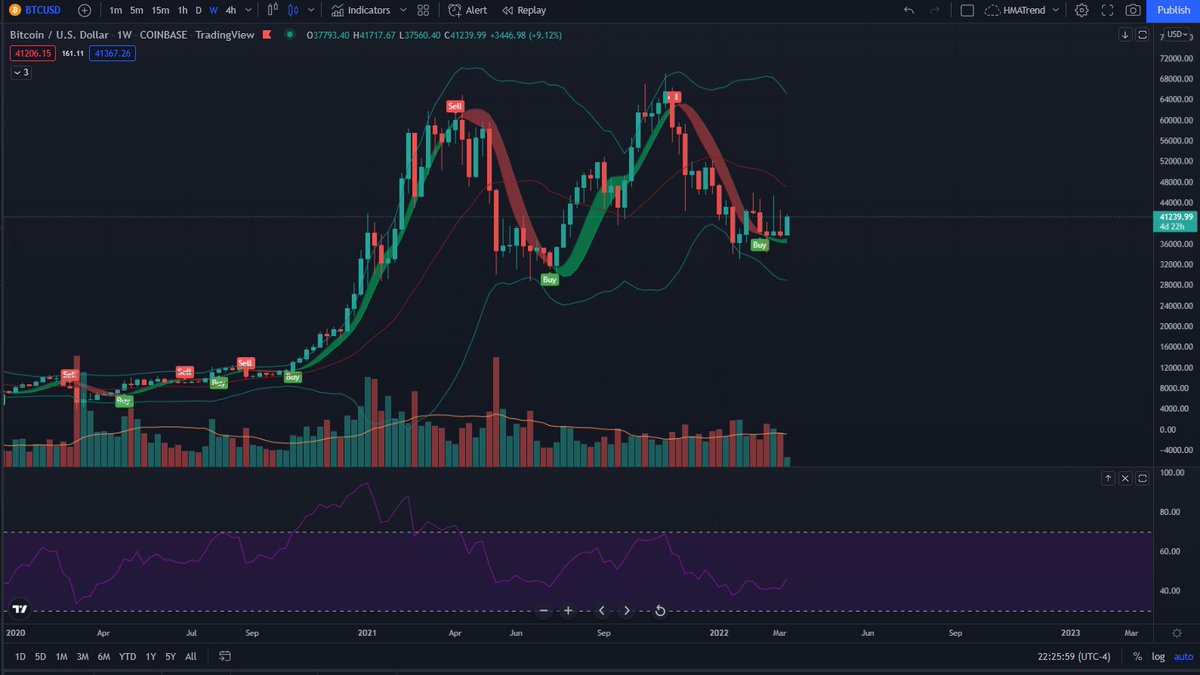Click the TradingView logo in the chart corner
The height and width of the screenshot is (675, 1200).
point(19,608)
